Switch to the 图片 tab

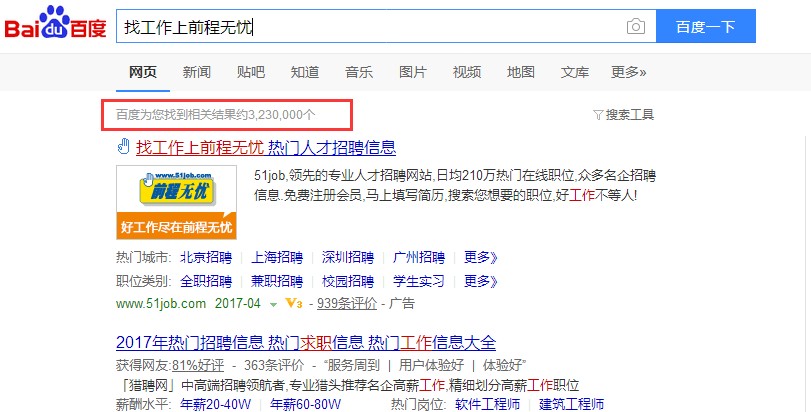coord(413,72)
